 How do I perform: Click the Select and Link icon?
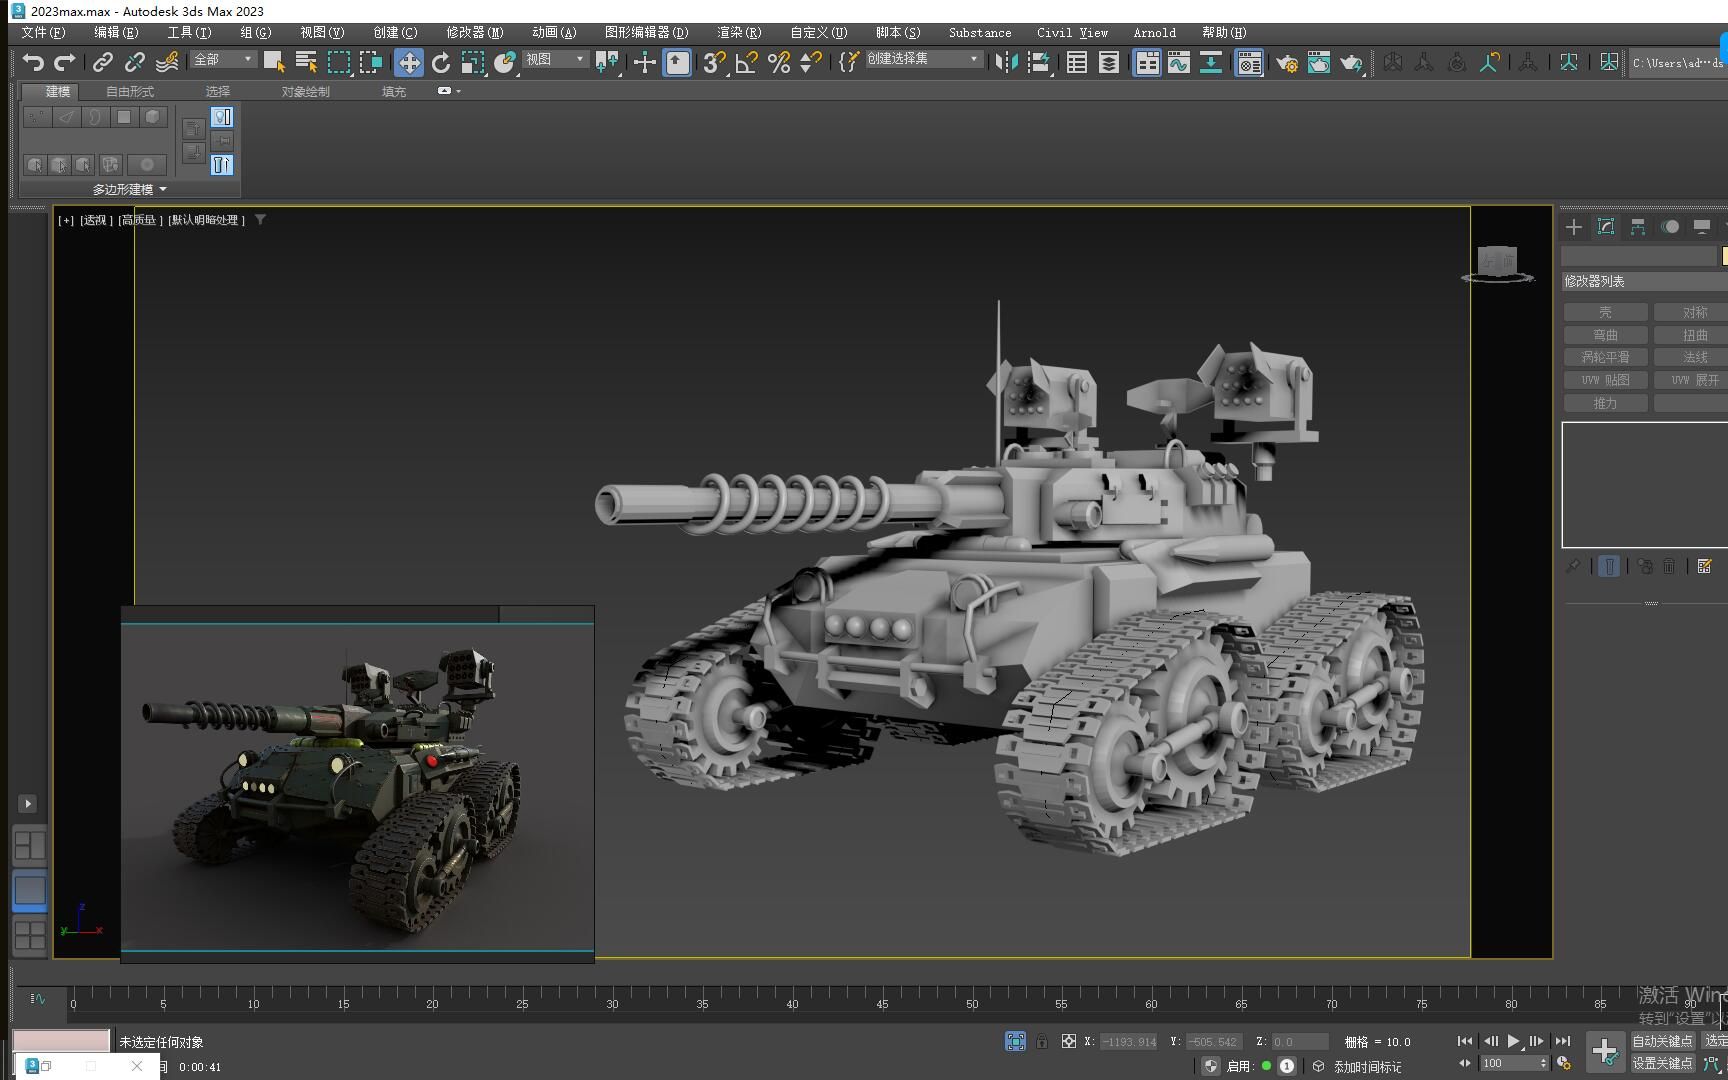point(102,62)
